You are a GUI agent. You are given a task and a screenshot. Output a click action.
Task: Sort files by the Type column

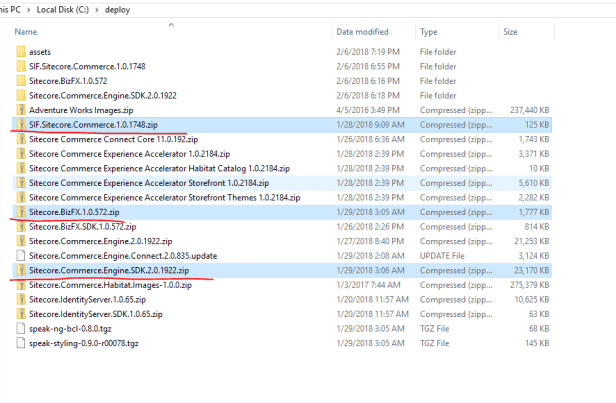click(429, 32)
